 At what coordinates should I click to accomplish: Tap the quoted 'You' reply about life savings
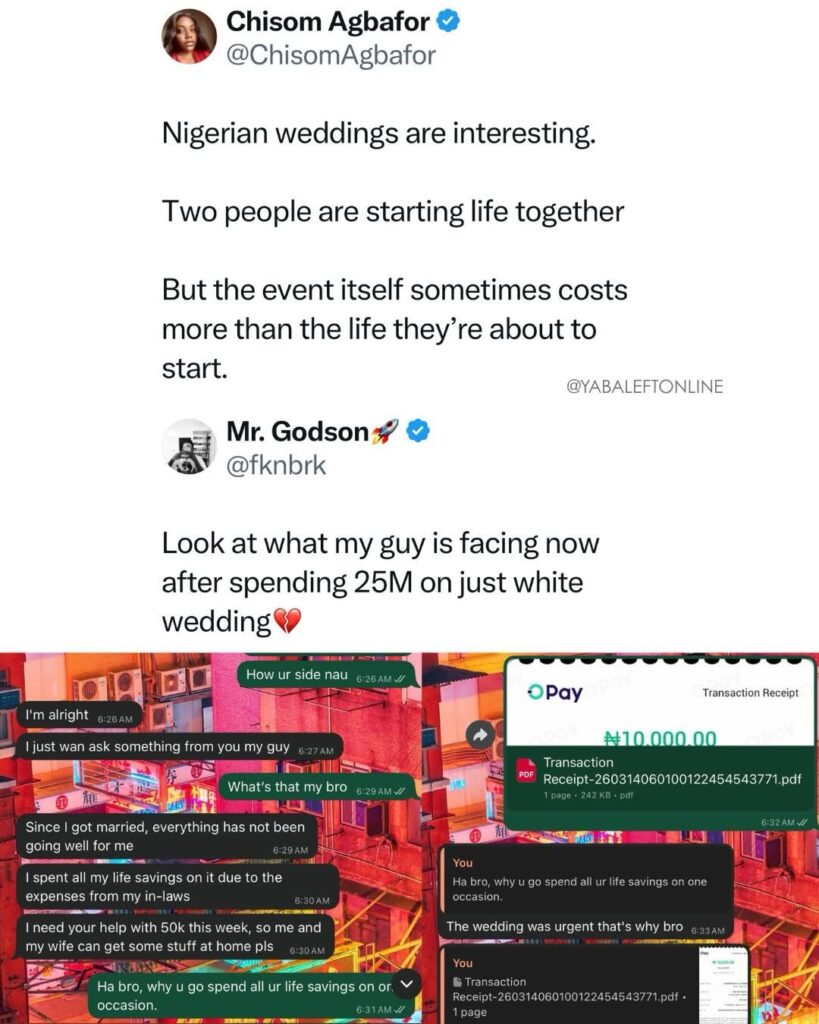(585, 880)
